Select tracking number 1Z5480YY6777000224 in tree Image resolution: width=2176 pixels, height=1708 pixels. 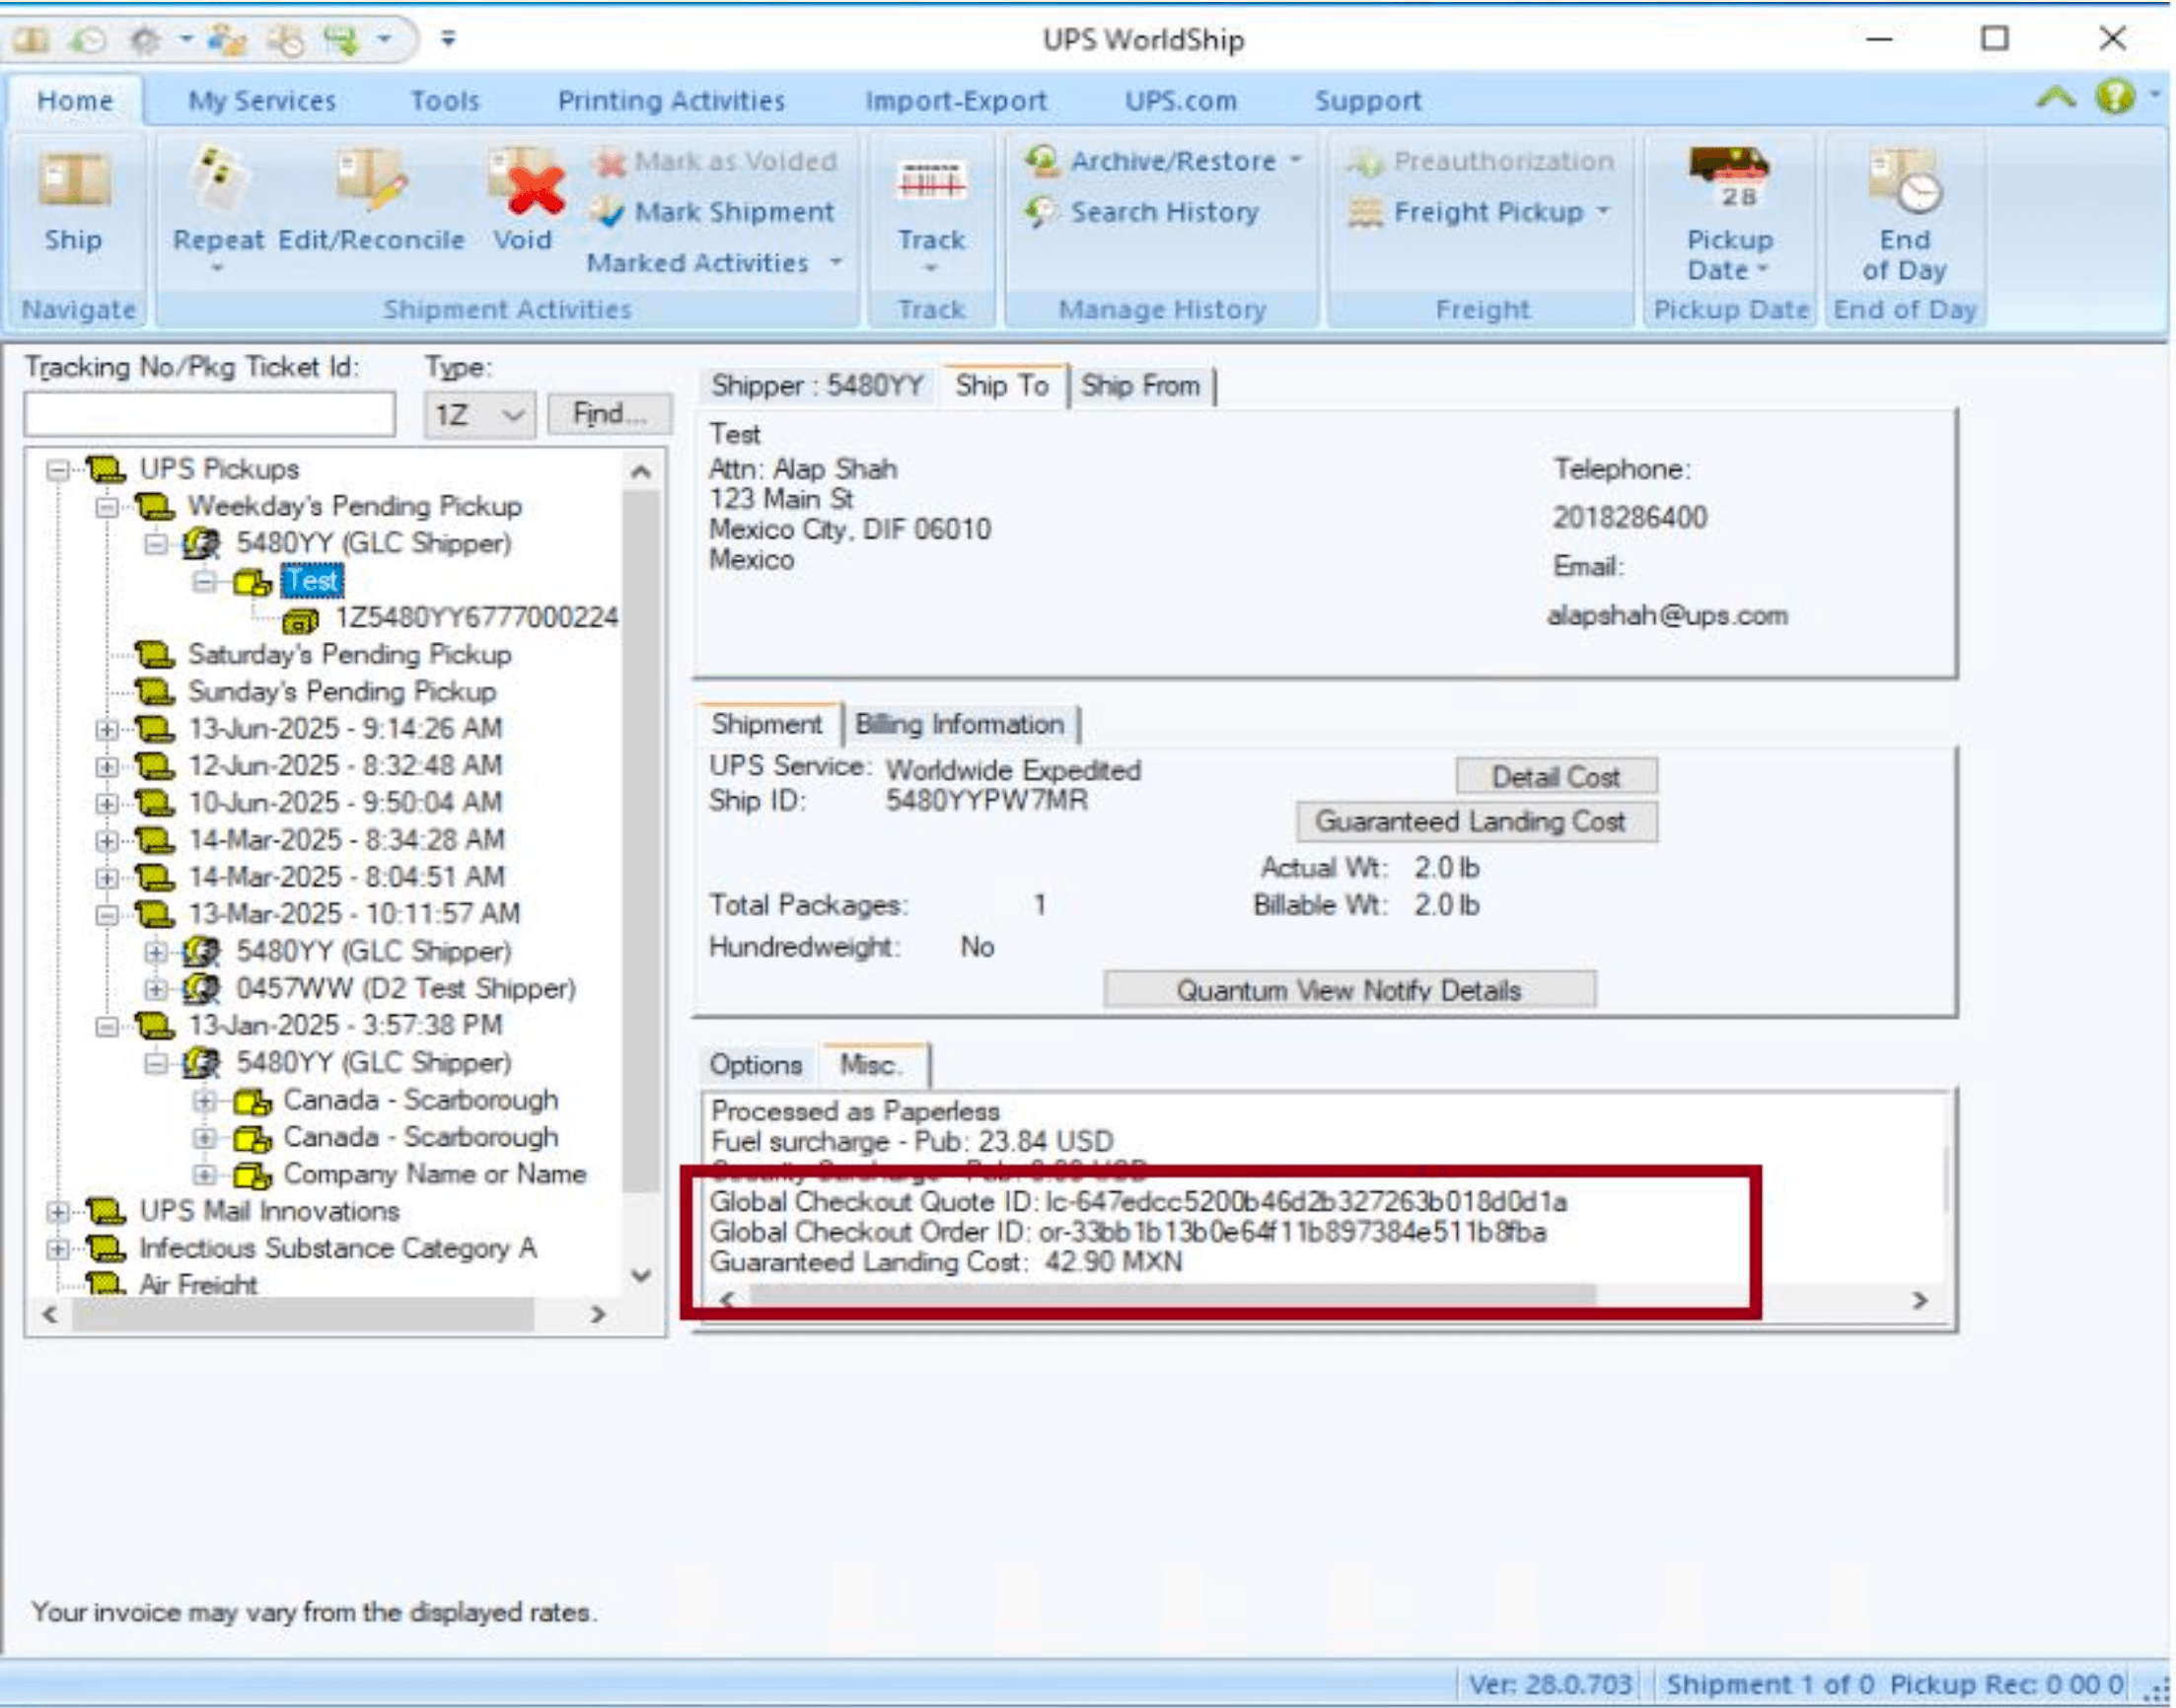476,618
